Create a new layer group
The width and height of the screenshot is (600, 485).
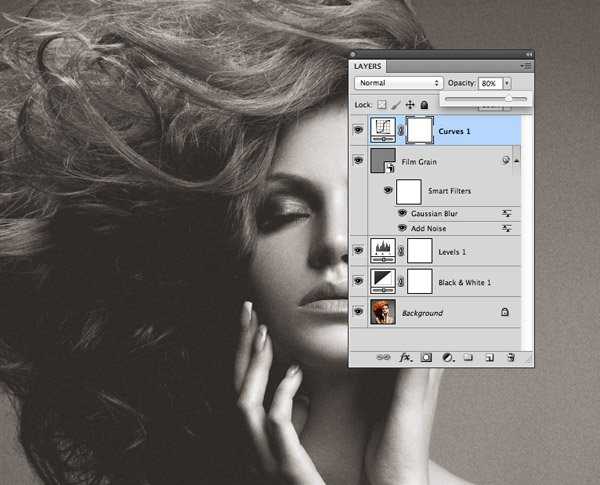[x=468, y=356]
